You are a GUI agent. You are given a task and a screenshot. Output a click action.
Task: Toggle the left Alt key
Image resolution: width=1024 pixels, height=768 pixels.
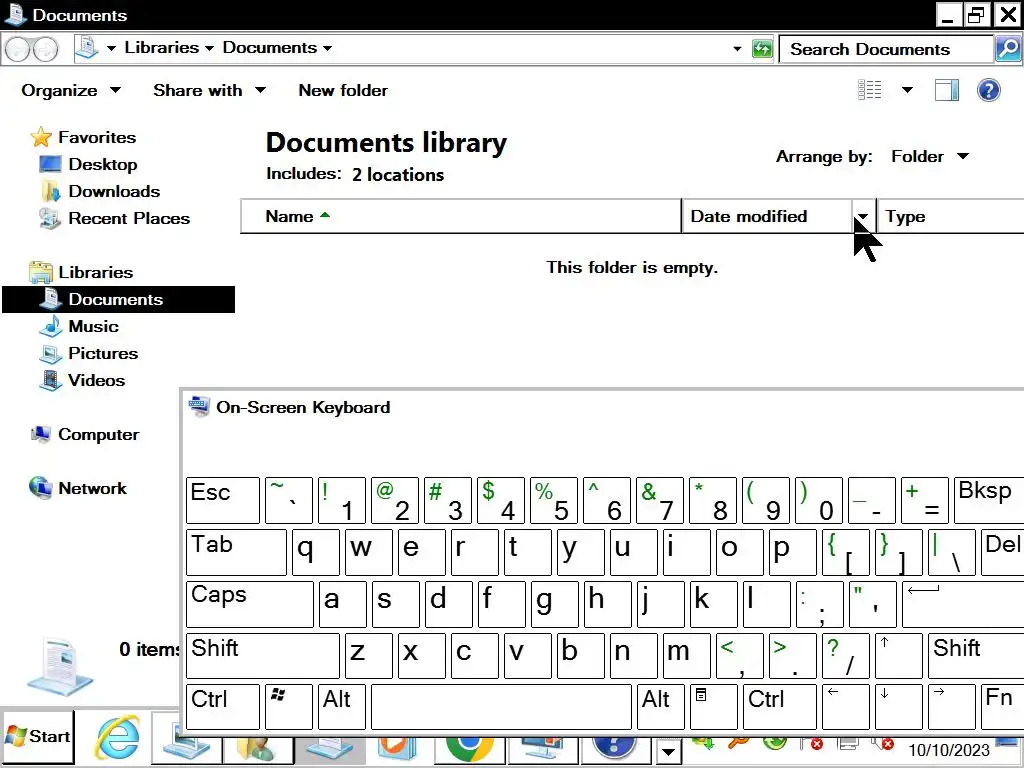click(342, 707)
